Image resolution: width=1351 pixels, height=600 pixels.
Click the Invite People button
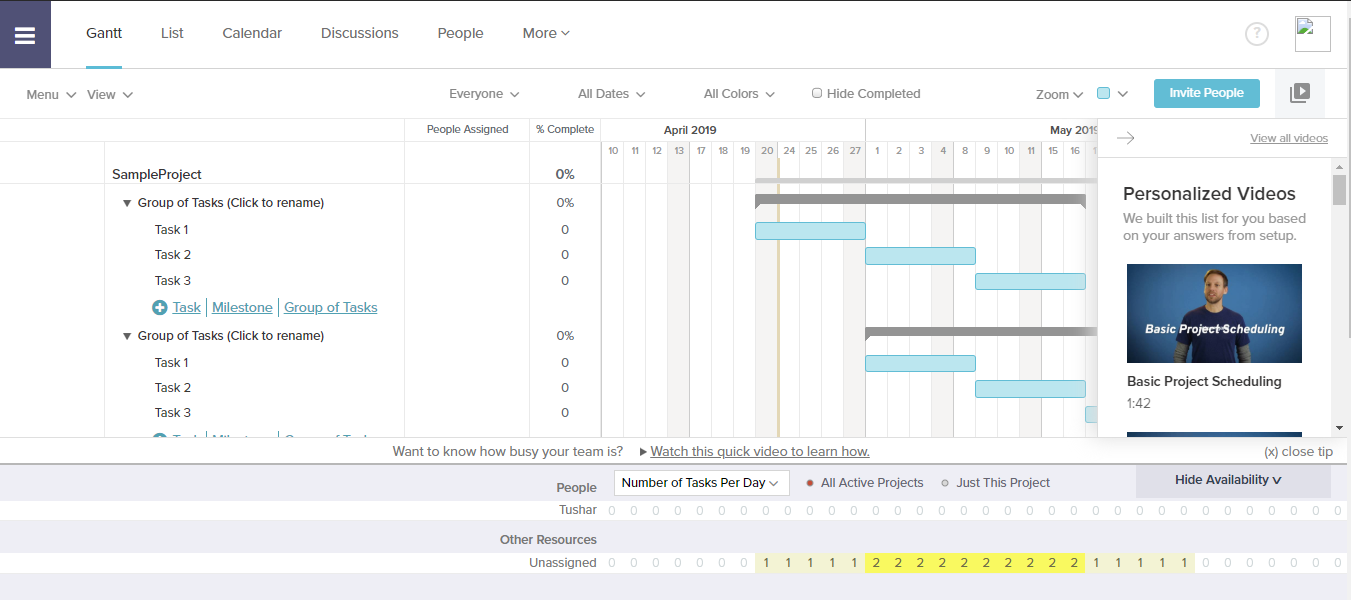click(x=1206, y=92)
